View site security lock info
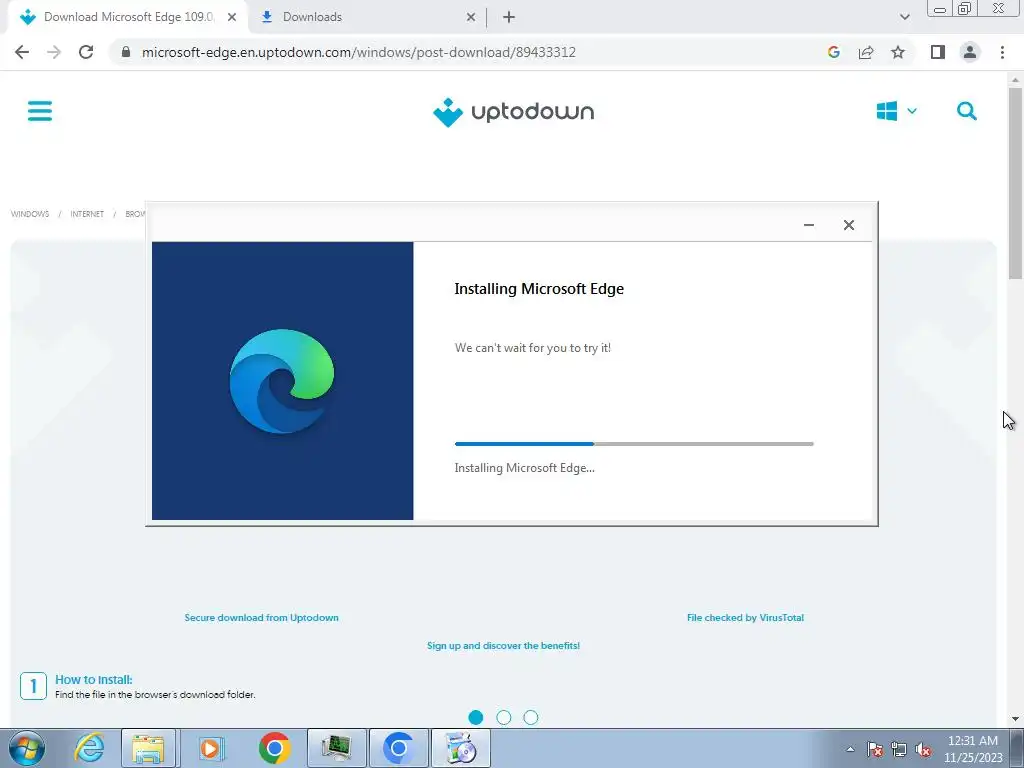The width and height of the screenshot is (1024, 768). [x=126, y=52]
